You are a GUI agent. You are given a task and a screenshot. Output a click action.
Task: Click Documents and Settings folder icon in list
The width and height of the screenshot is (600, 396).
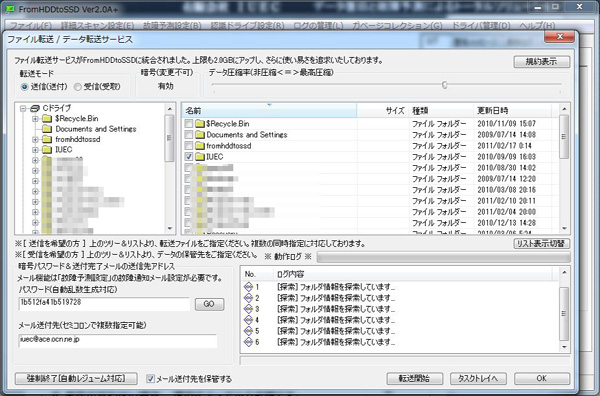200,135
